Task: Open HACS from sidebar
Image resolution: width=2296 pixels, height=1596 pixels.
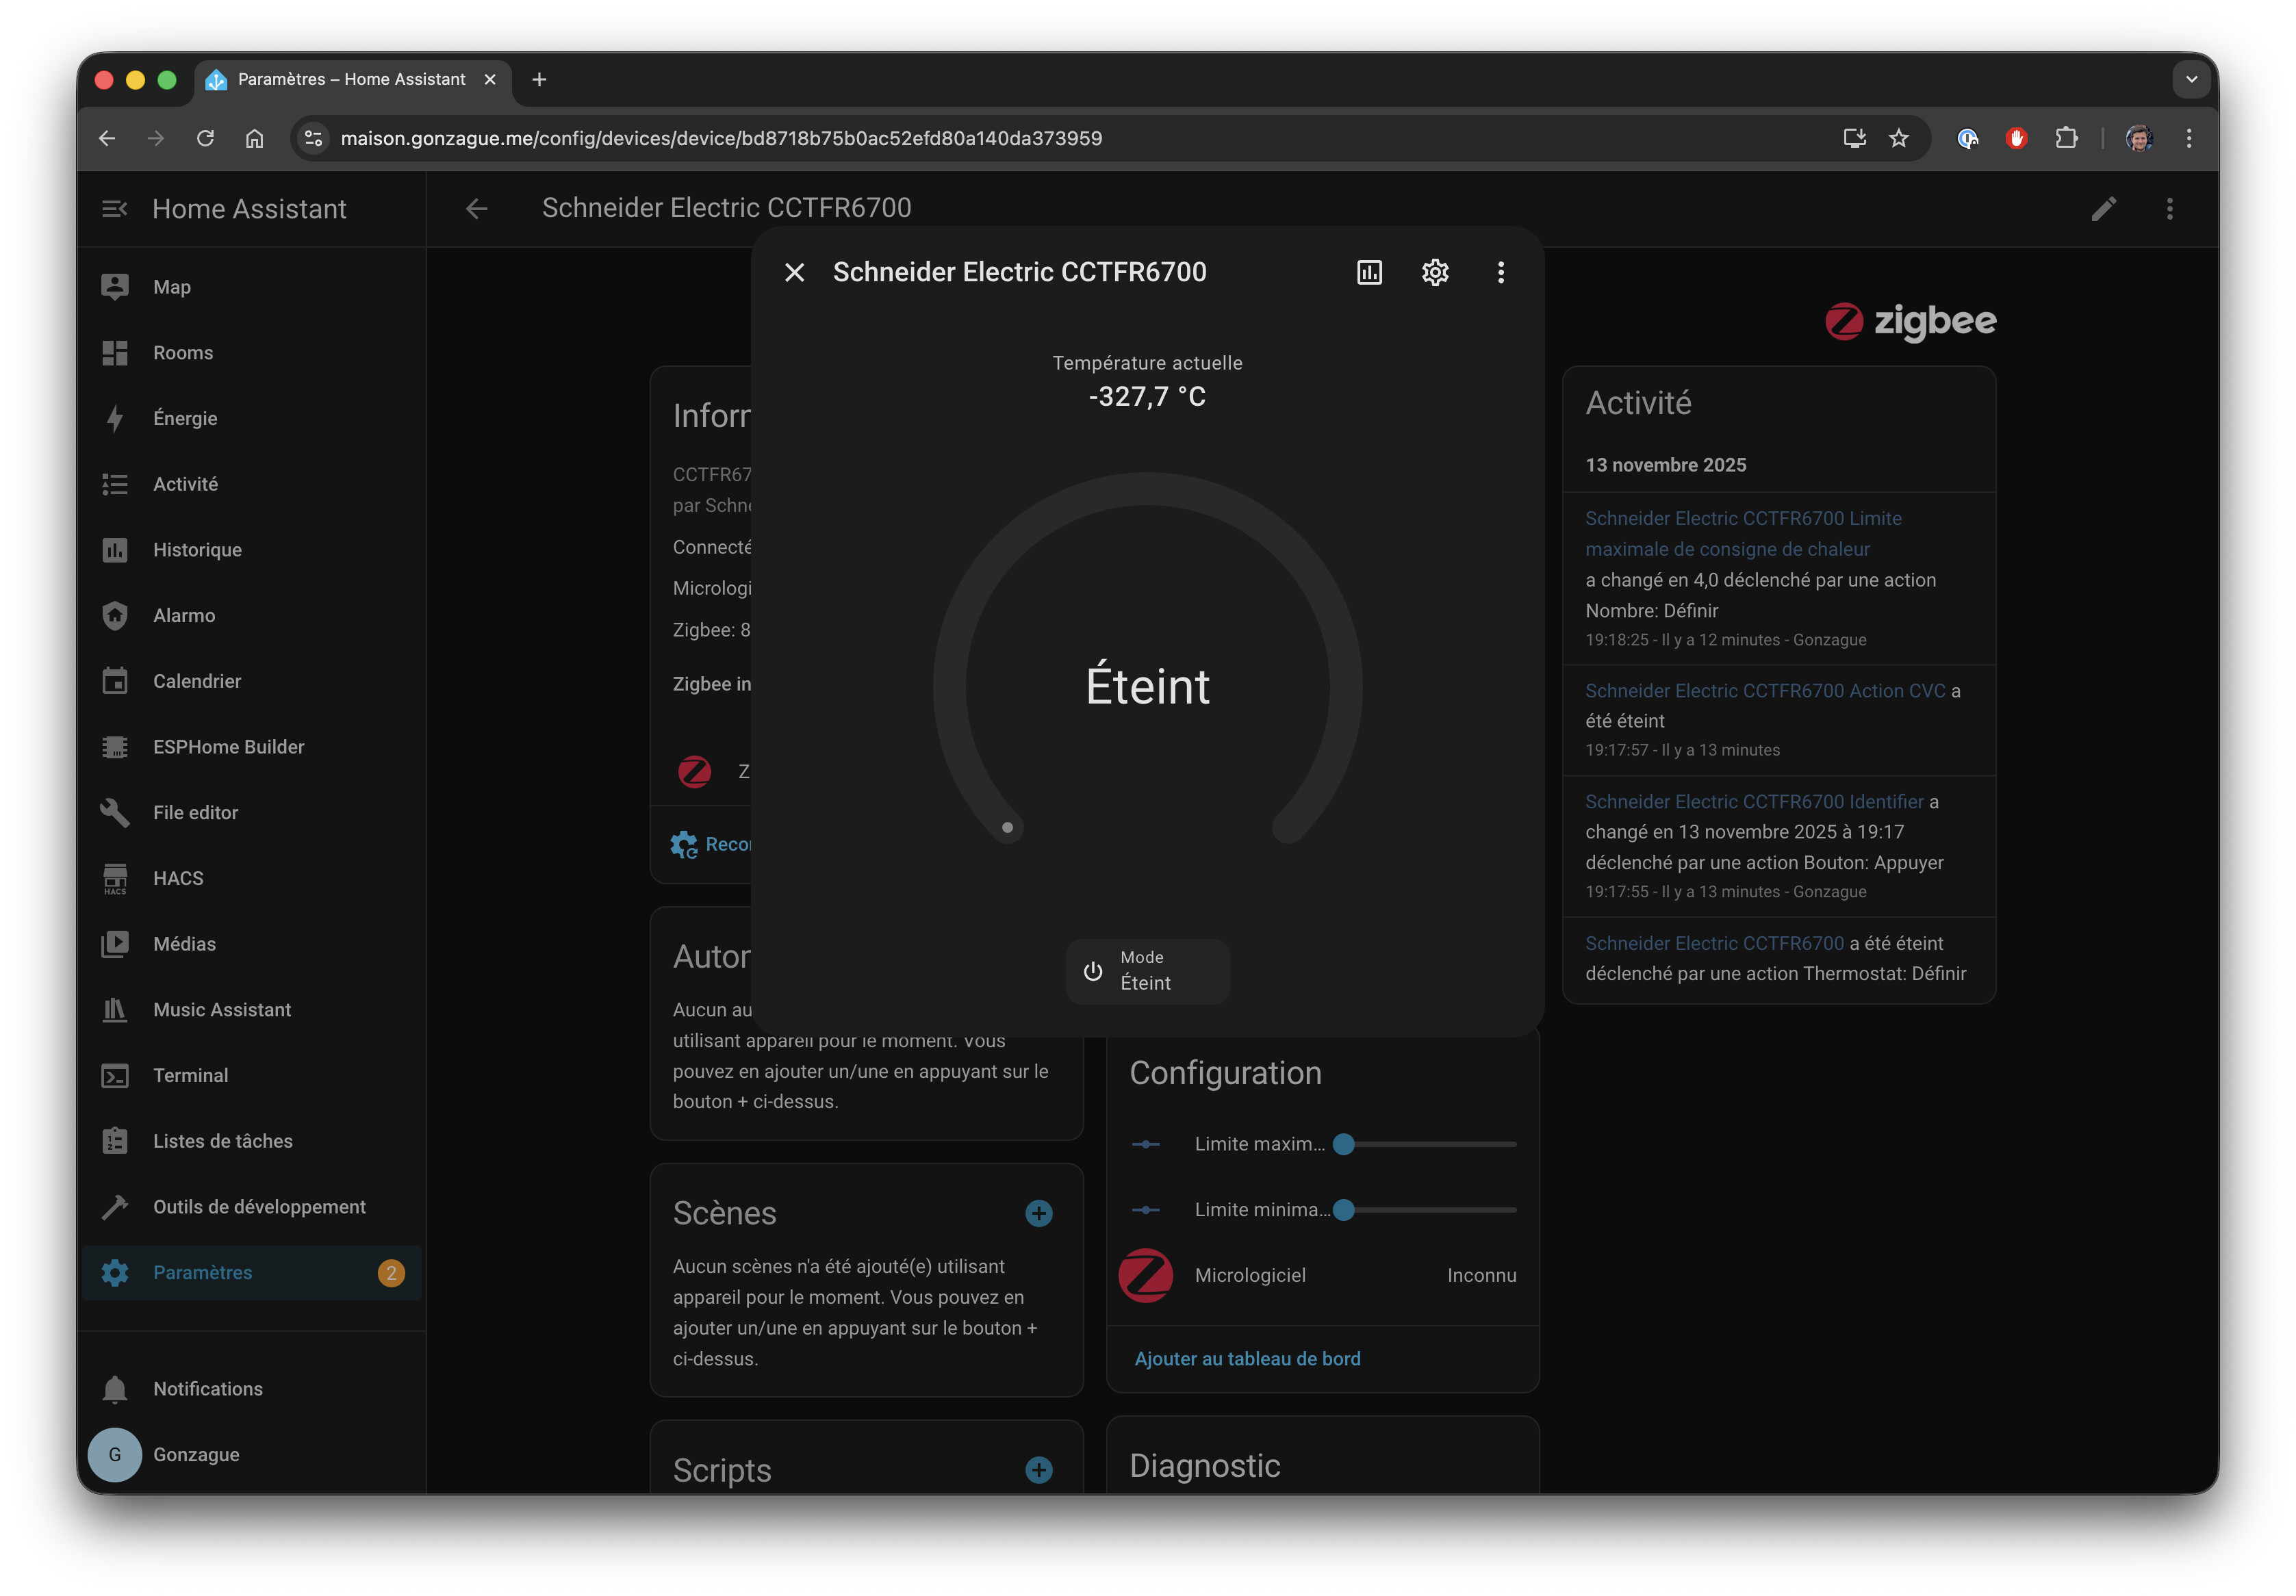Action: click(x=178, y=878)
